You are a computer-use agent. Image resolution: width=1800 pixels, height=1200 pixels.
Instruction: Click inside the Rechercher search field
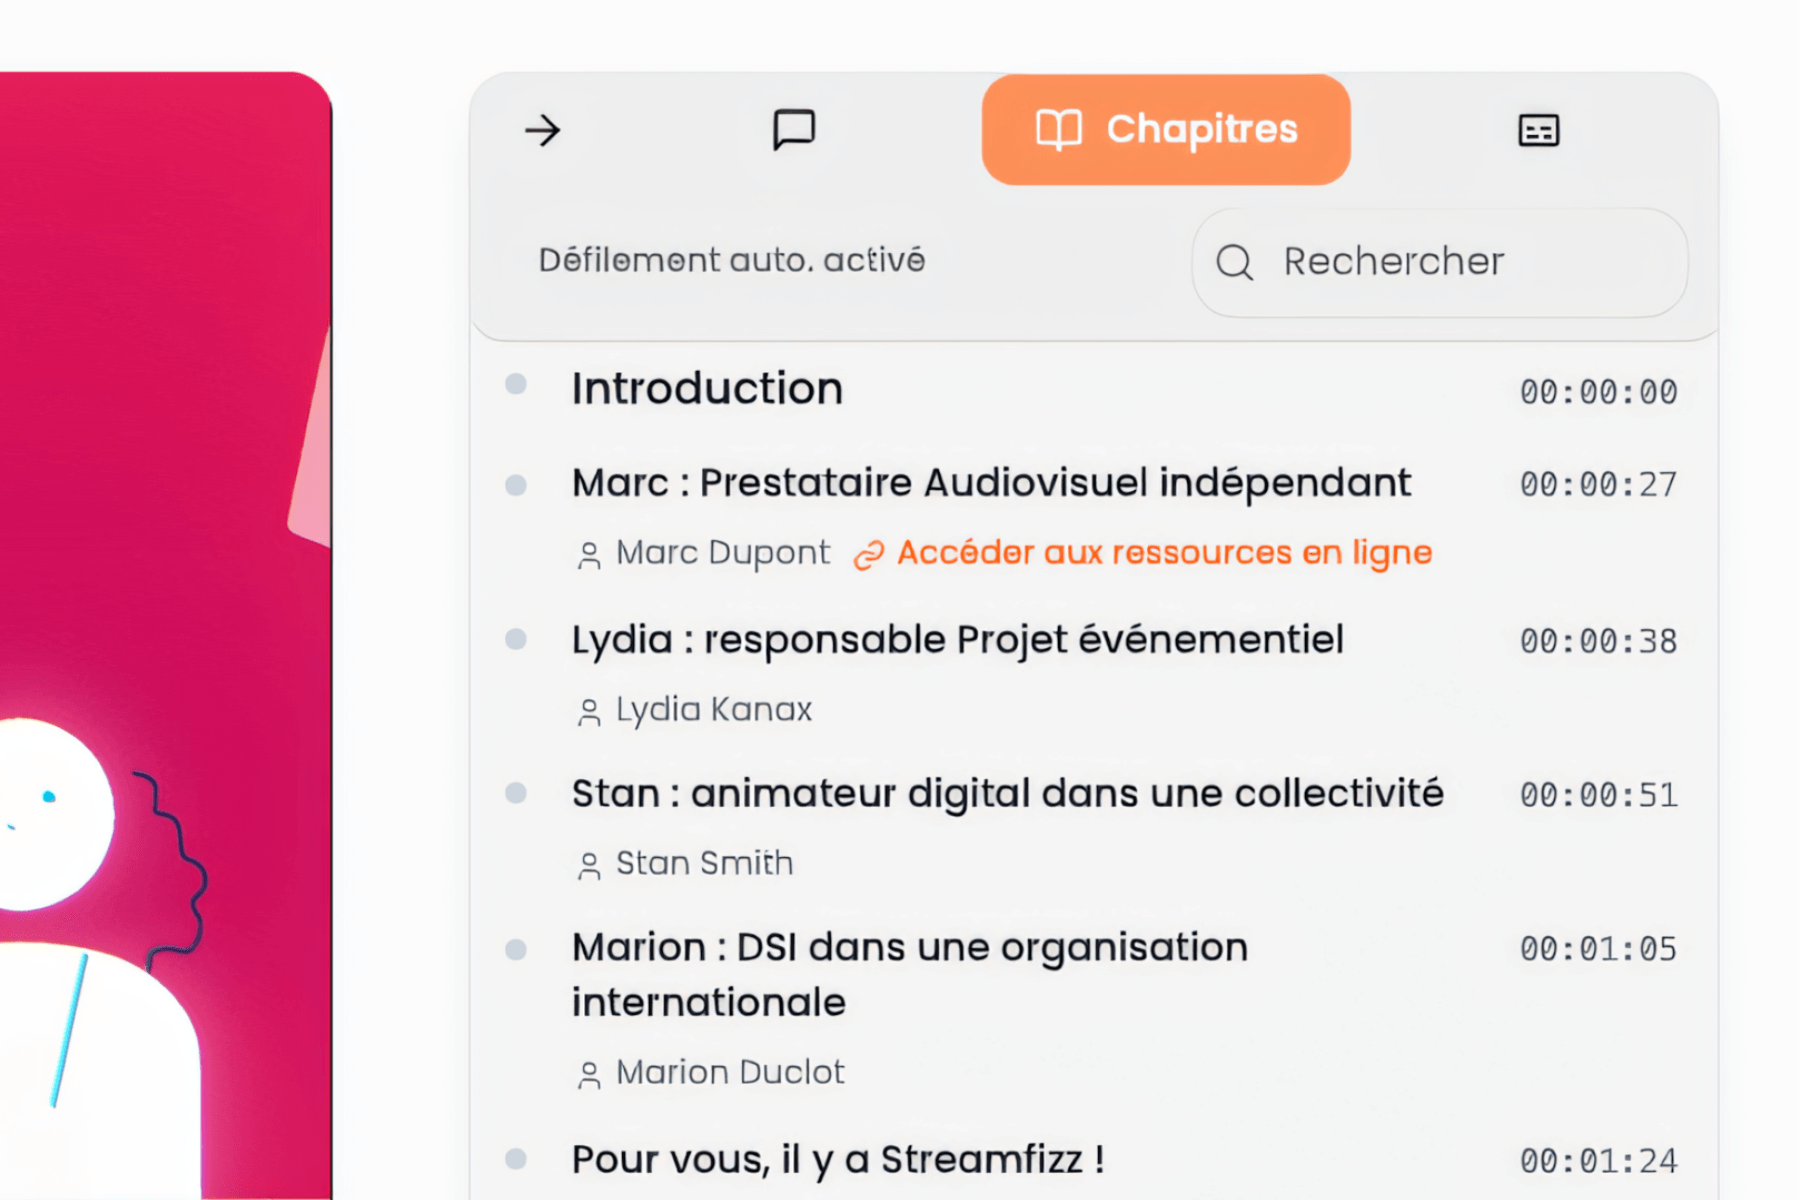click(x=1440, y=262)
